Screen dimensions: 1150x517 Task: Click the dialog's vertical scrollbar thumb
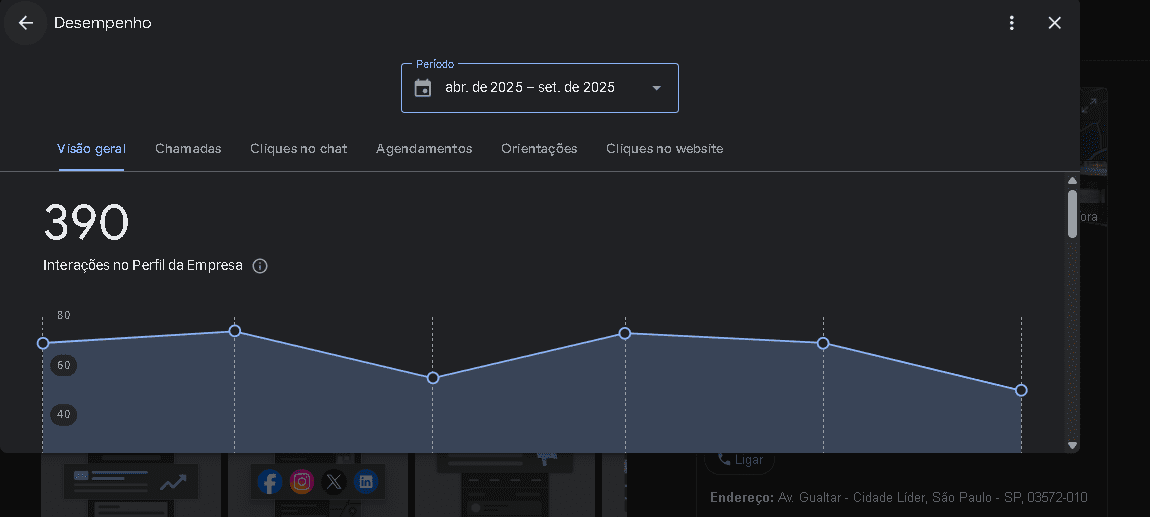click(x=1072, y=213)
